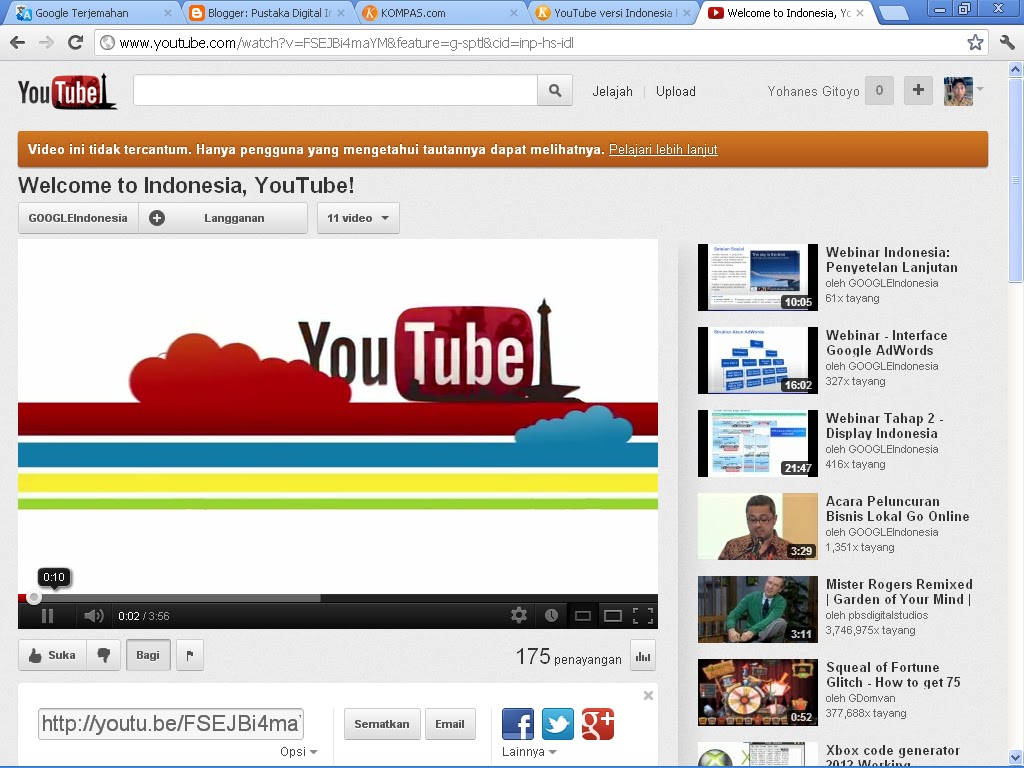Image resolution: width=1024 pixels, height=768 pixels.
Task: Open Mister Rogers Remixed video title
Action: coord(899,592)
